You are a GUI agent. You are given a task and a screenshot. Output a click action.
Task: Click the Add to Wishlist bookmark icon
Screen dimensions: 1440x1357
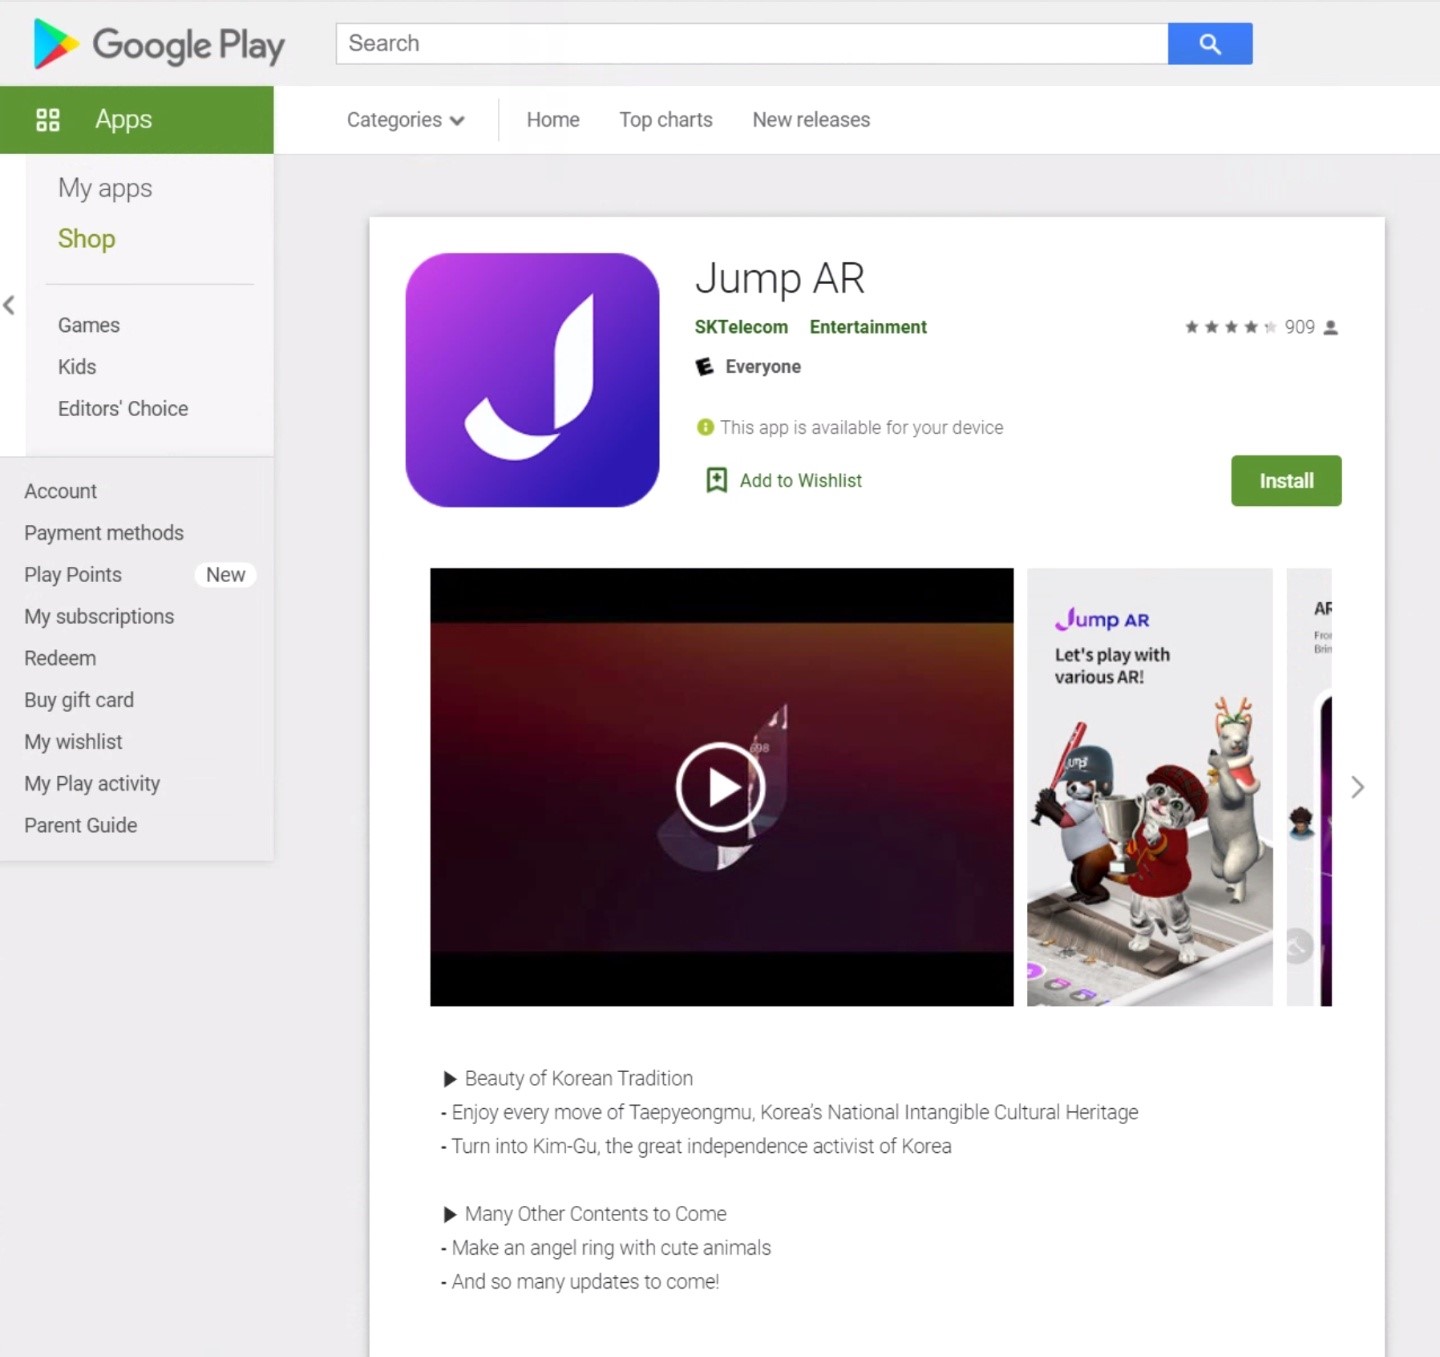click(716, 481)
